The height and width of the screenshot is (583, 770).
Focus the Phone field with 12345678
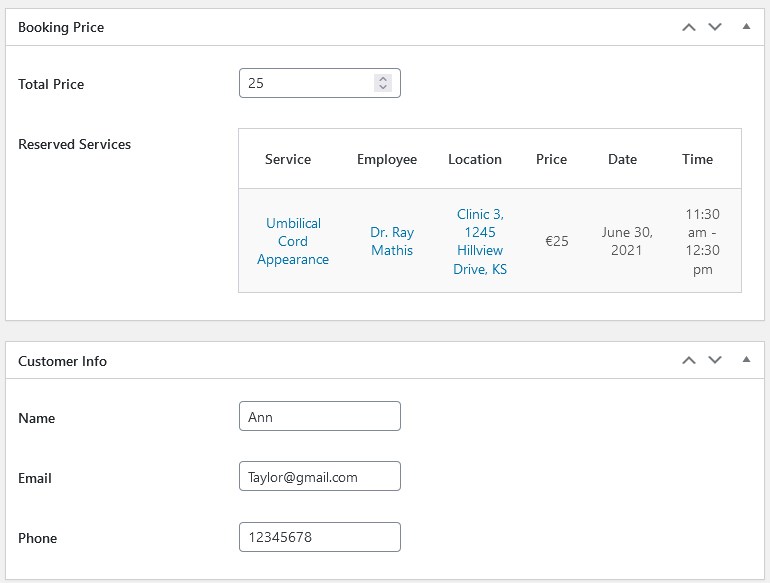coord(320,537)
